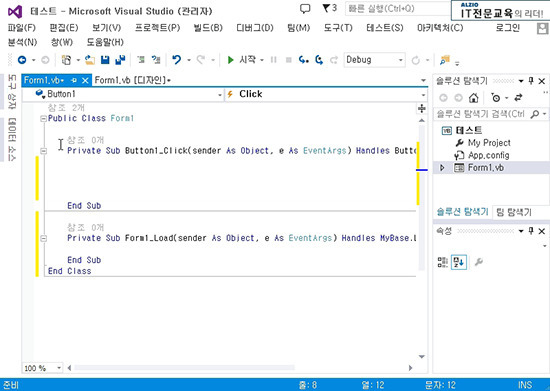Collapse the Button1_Click sub outline
Viewport: 550px width, 391px height.
pyautogui.click(x=43, y=151)
